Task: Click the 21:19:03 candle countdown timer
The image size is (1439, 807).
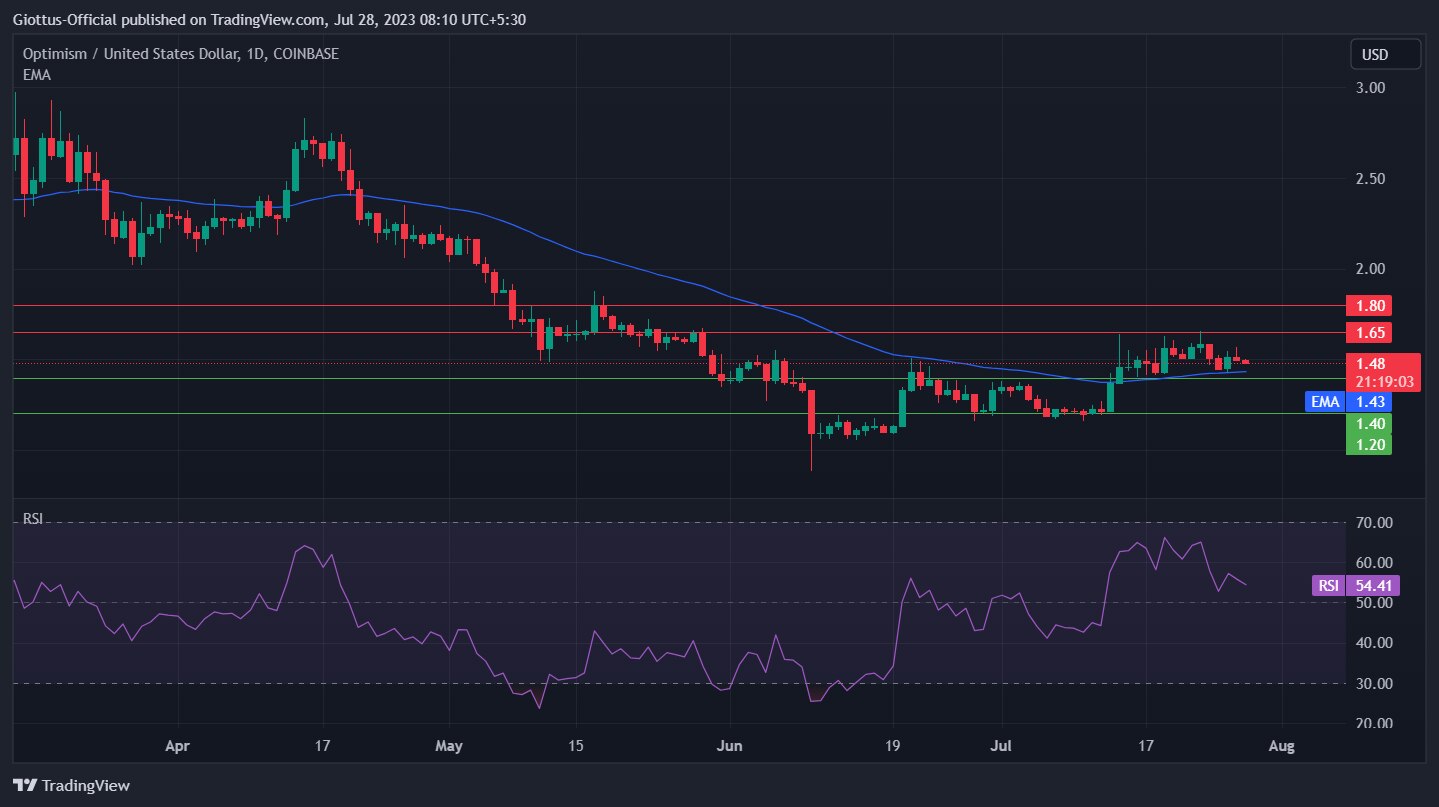Action: coord(1383,381)
